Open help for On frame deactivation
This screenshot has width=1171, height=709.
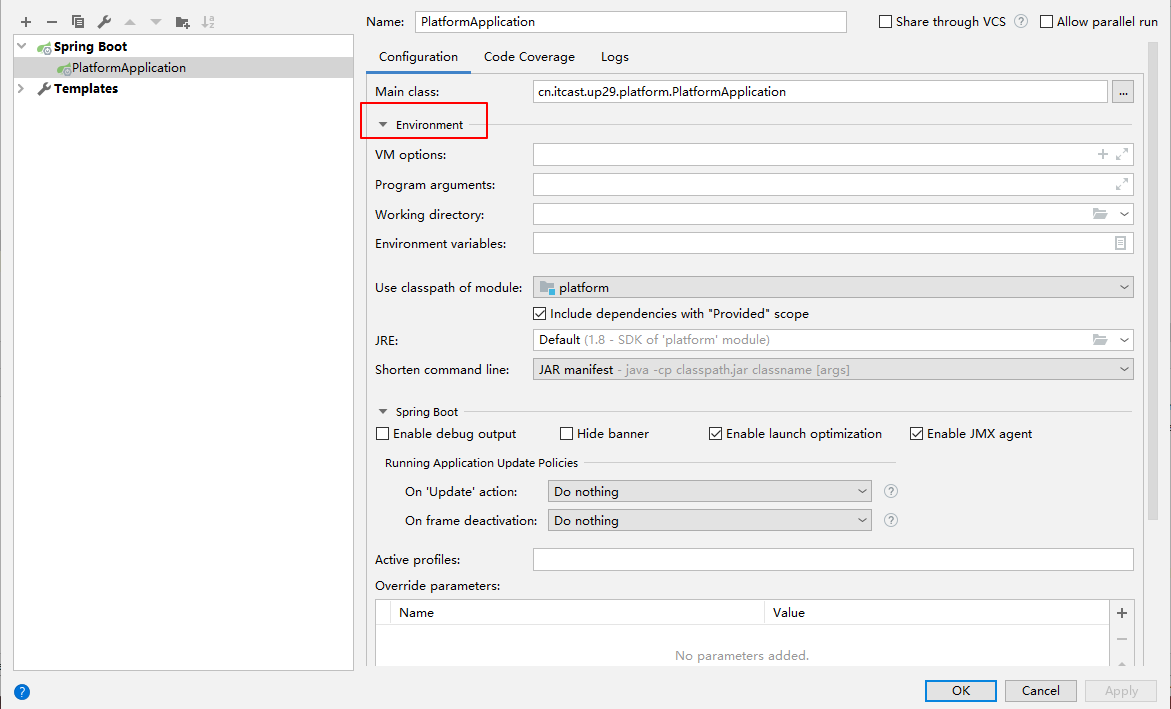click(890, 520)
